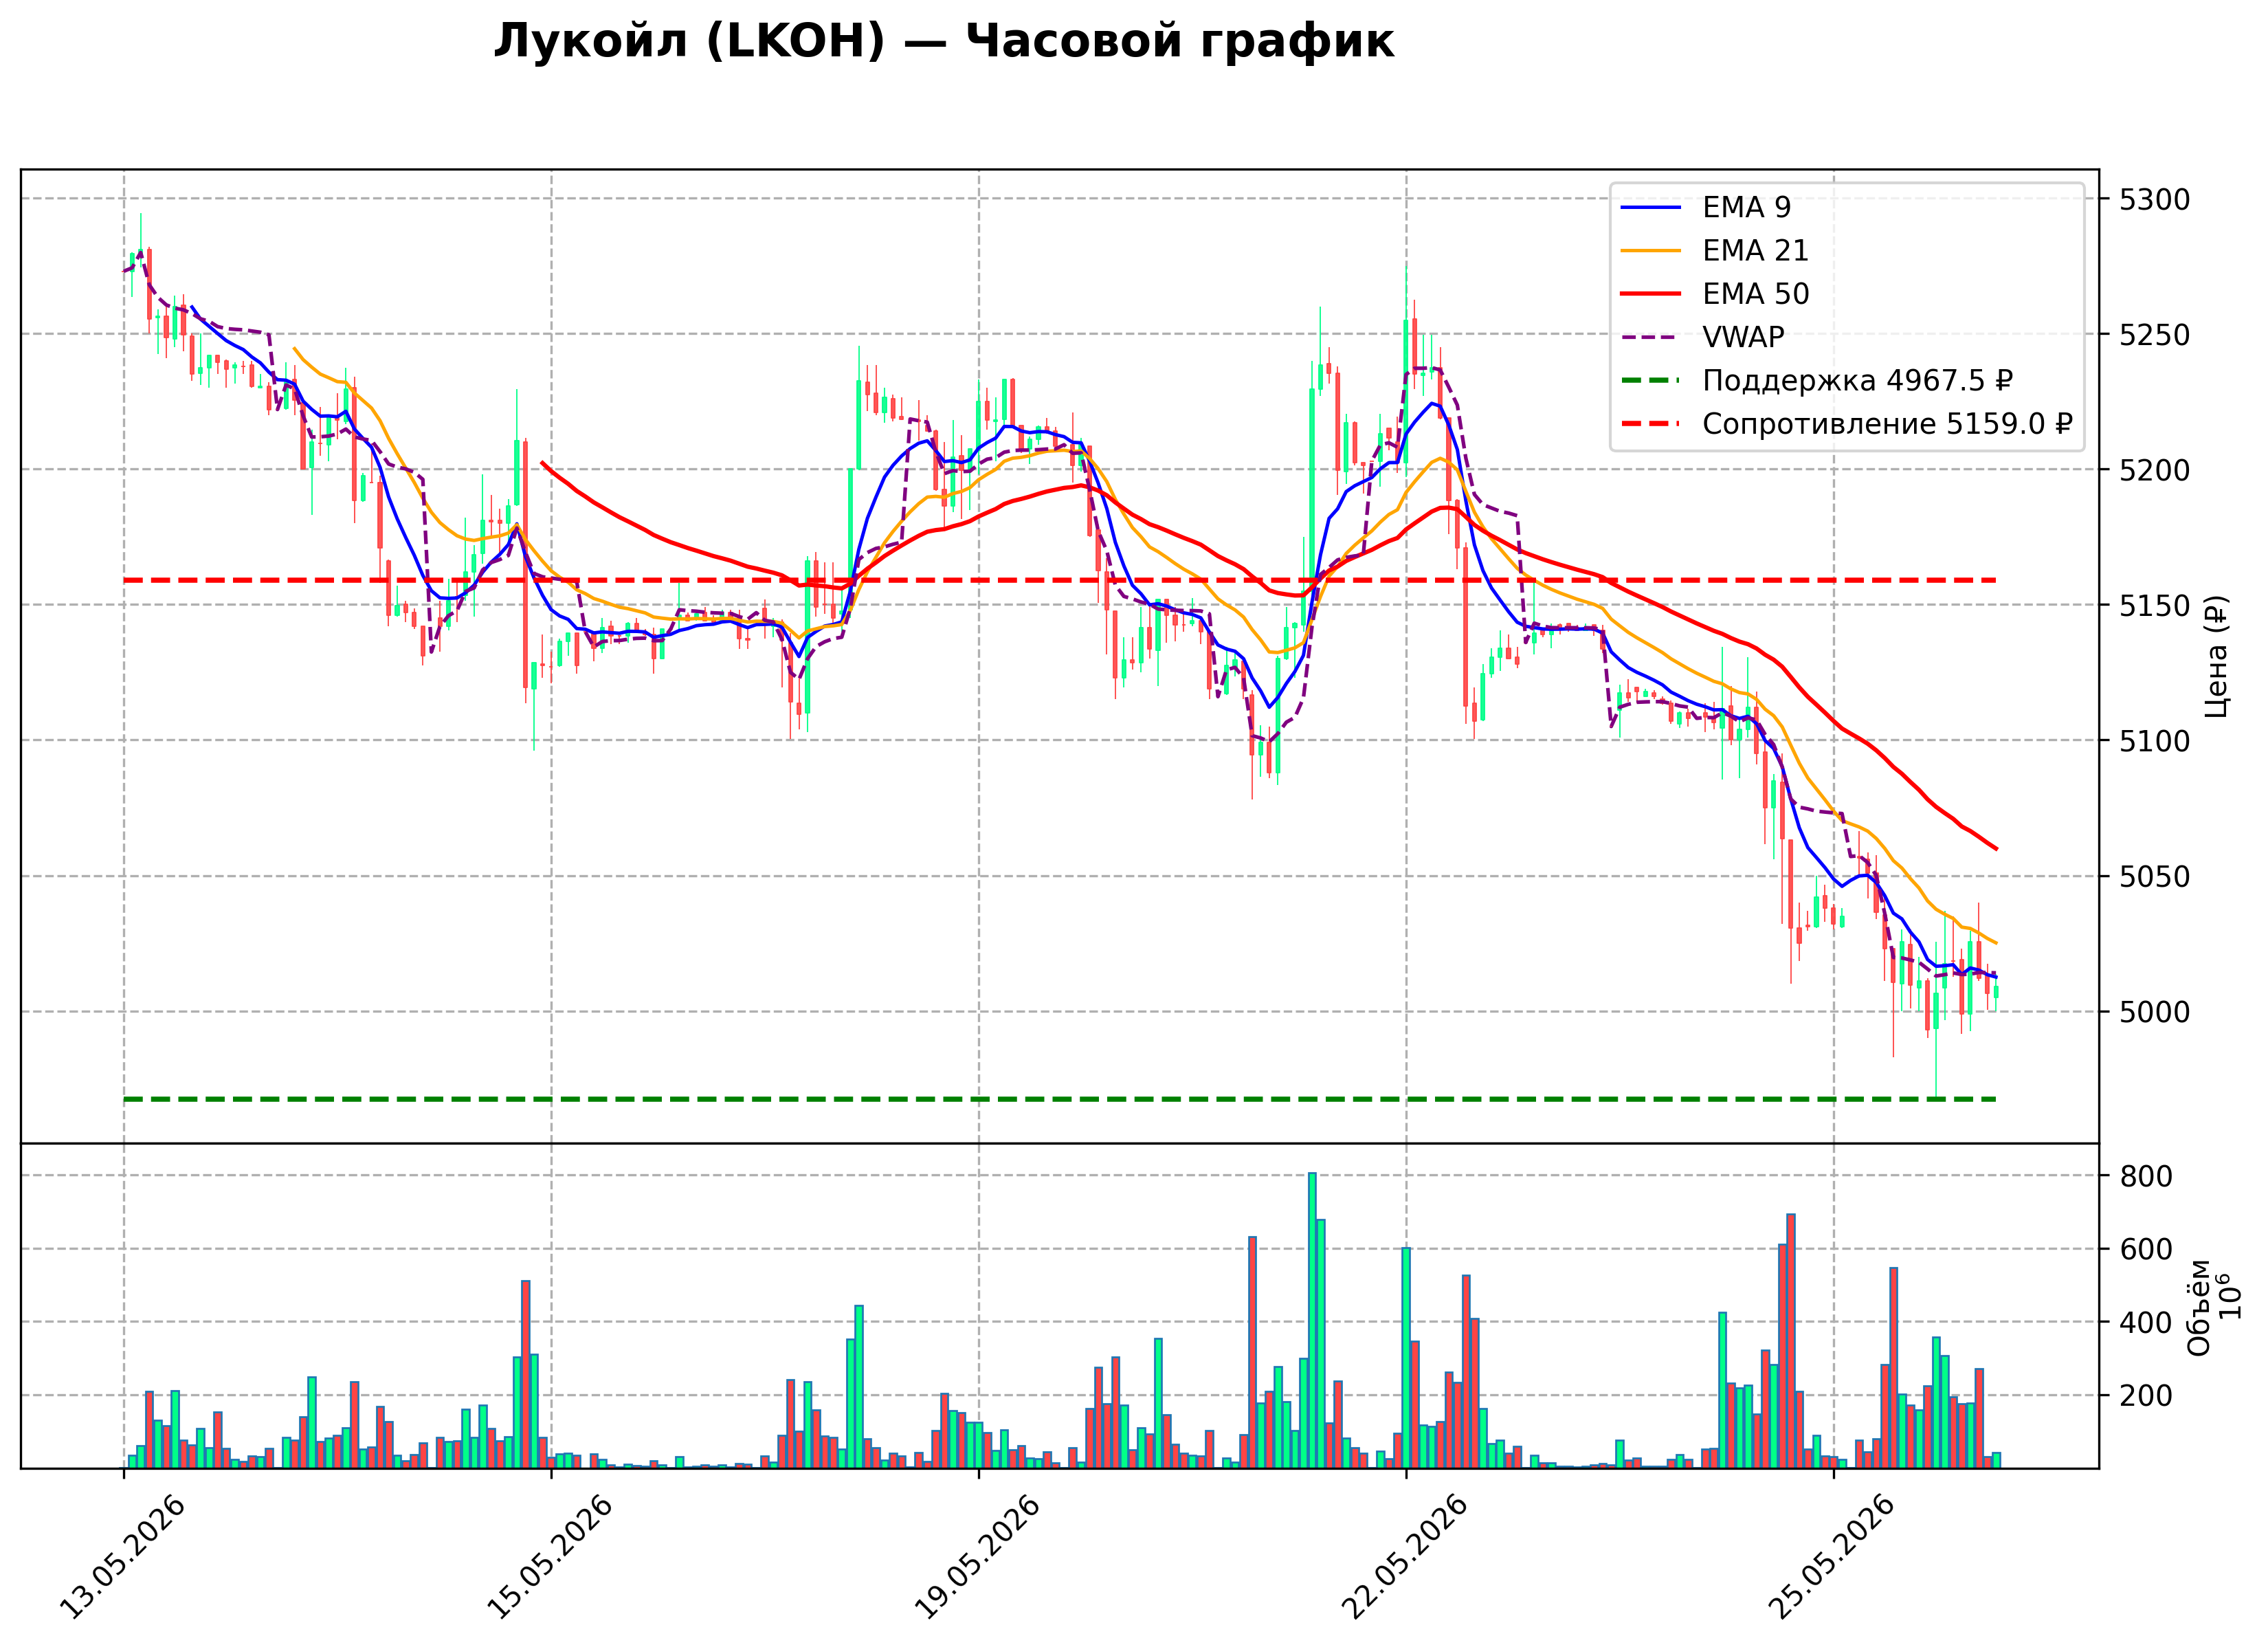Click the 5100 price axis tick label
The height and width of the screenshot is (1645, 2268).
click(x=2155, y=741)
